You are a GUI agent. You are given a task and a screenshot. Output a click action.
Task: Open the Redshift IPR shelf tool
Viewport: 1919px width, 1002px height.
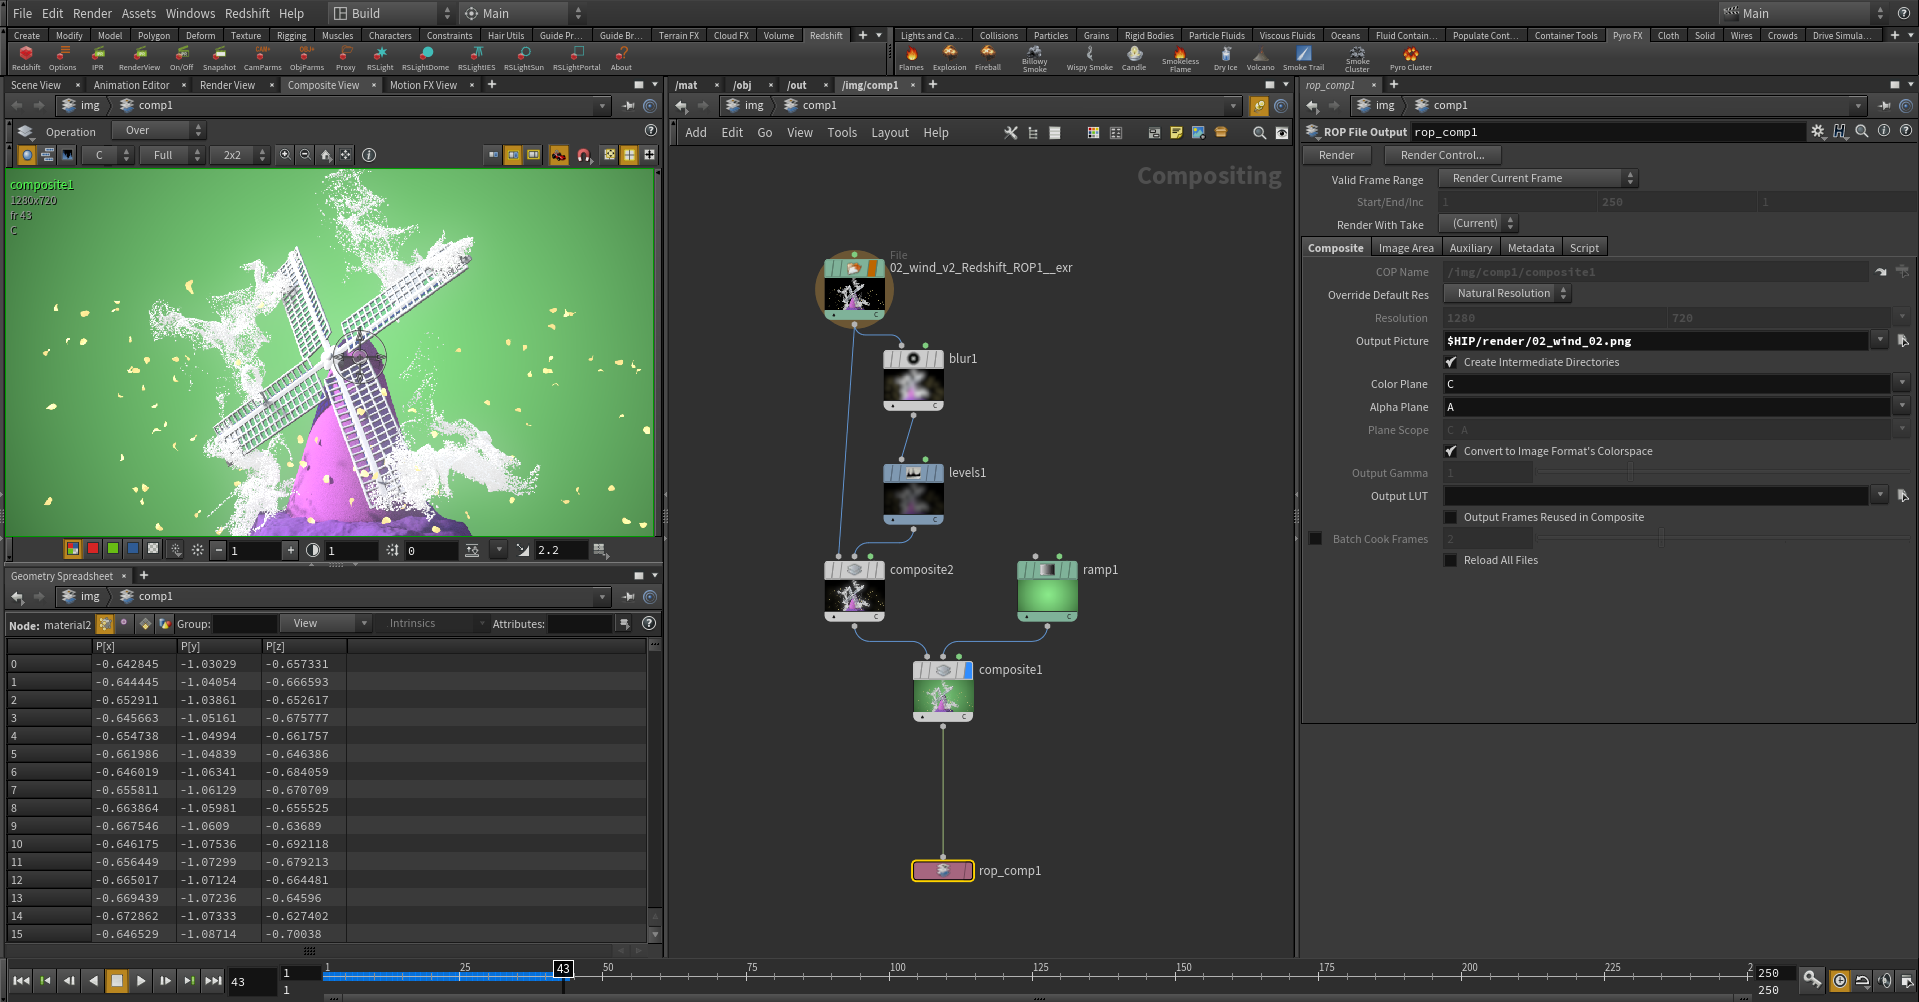(98, 58)
